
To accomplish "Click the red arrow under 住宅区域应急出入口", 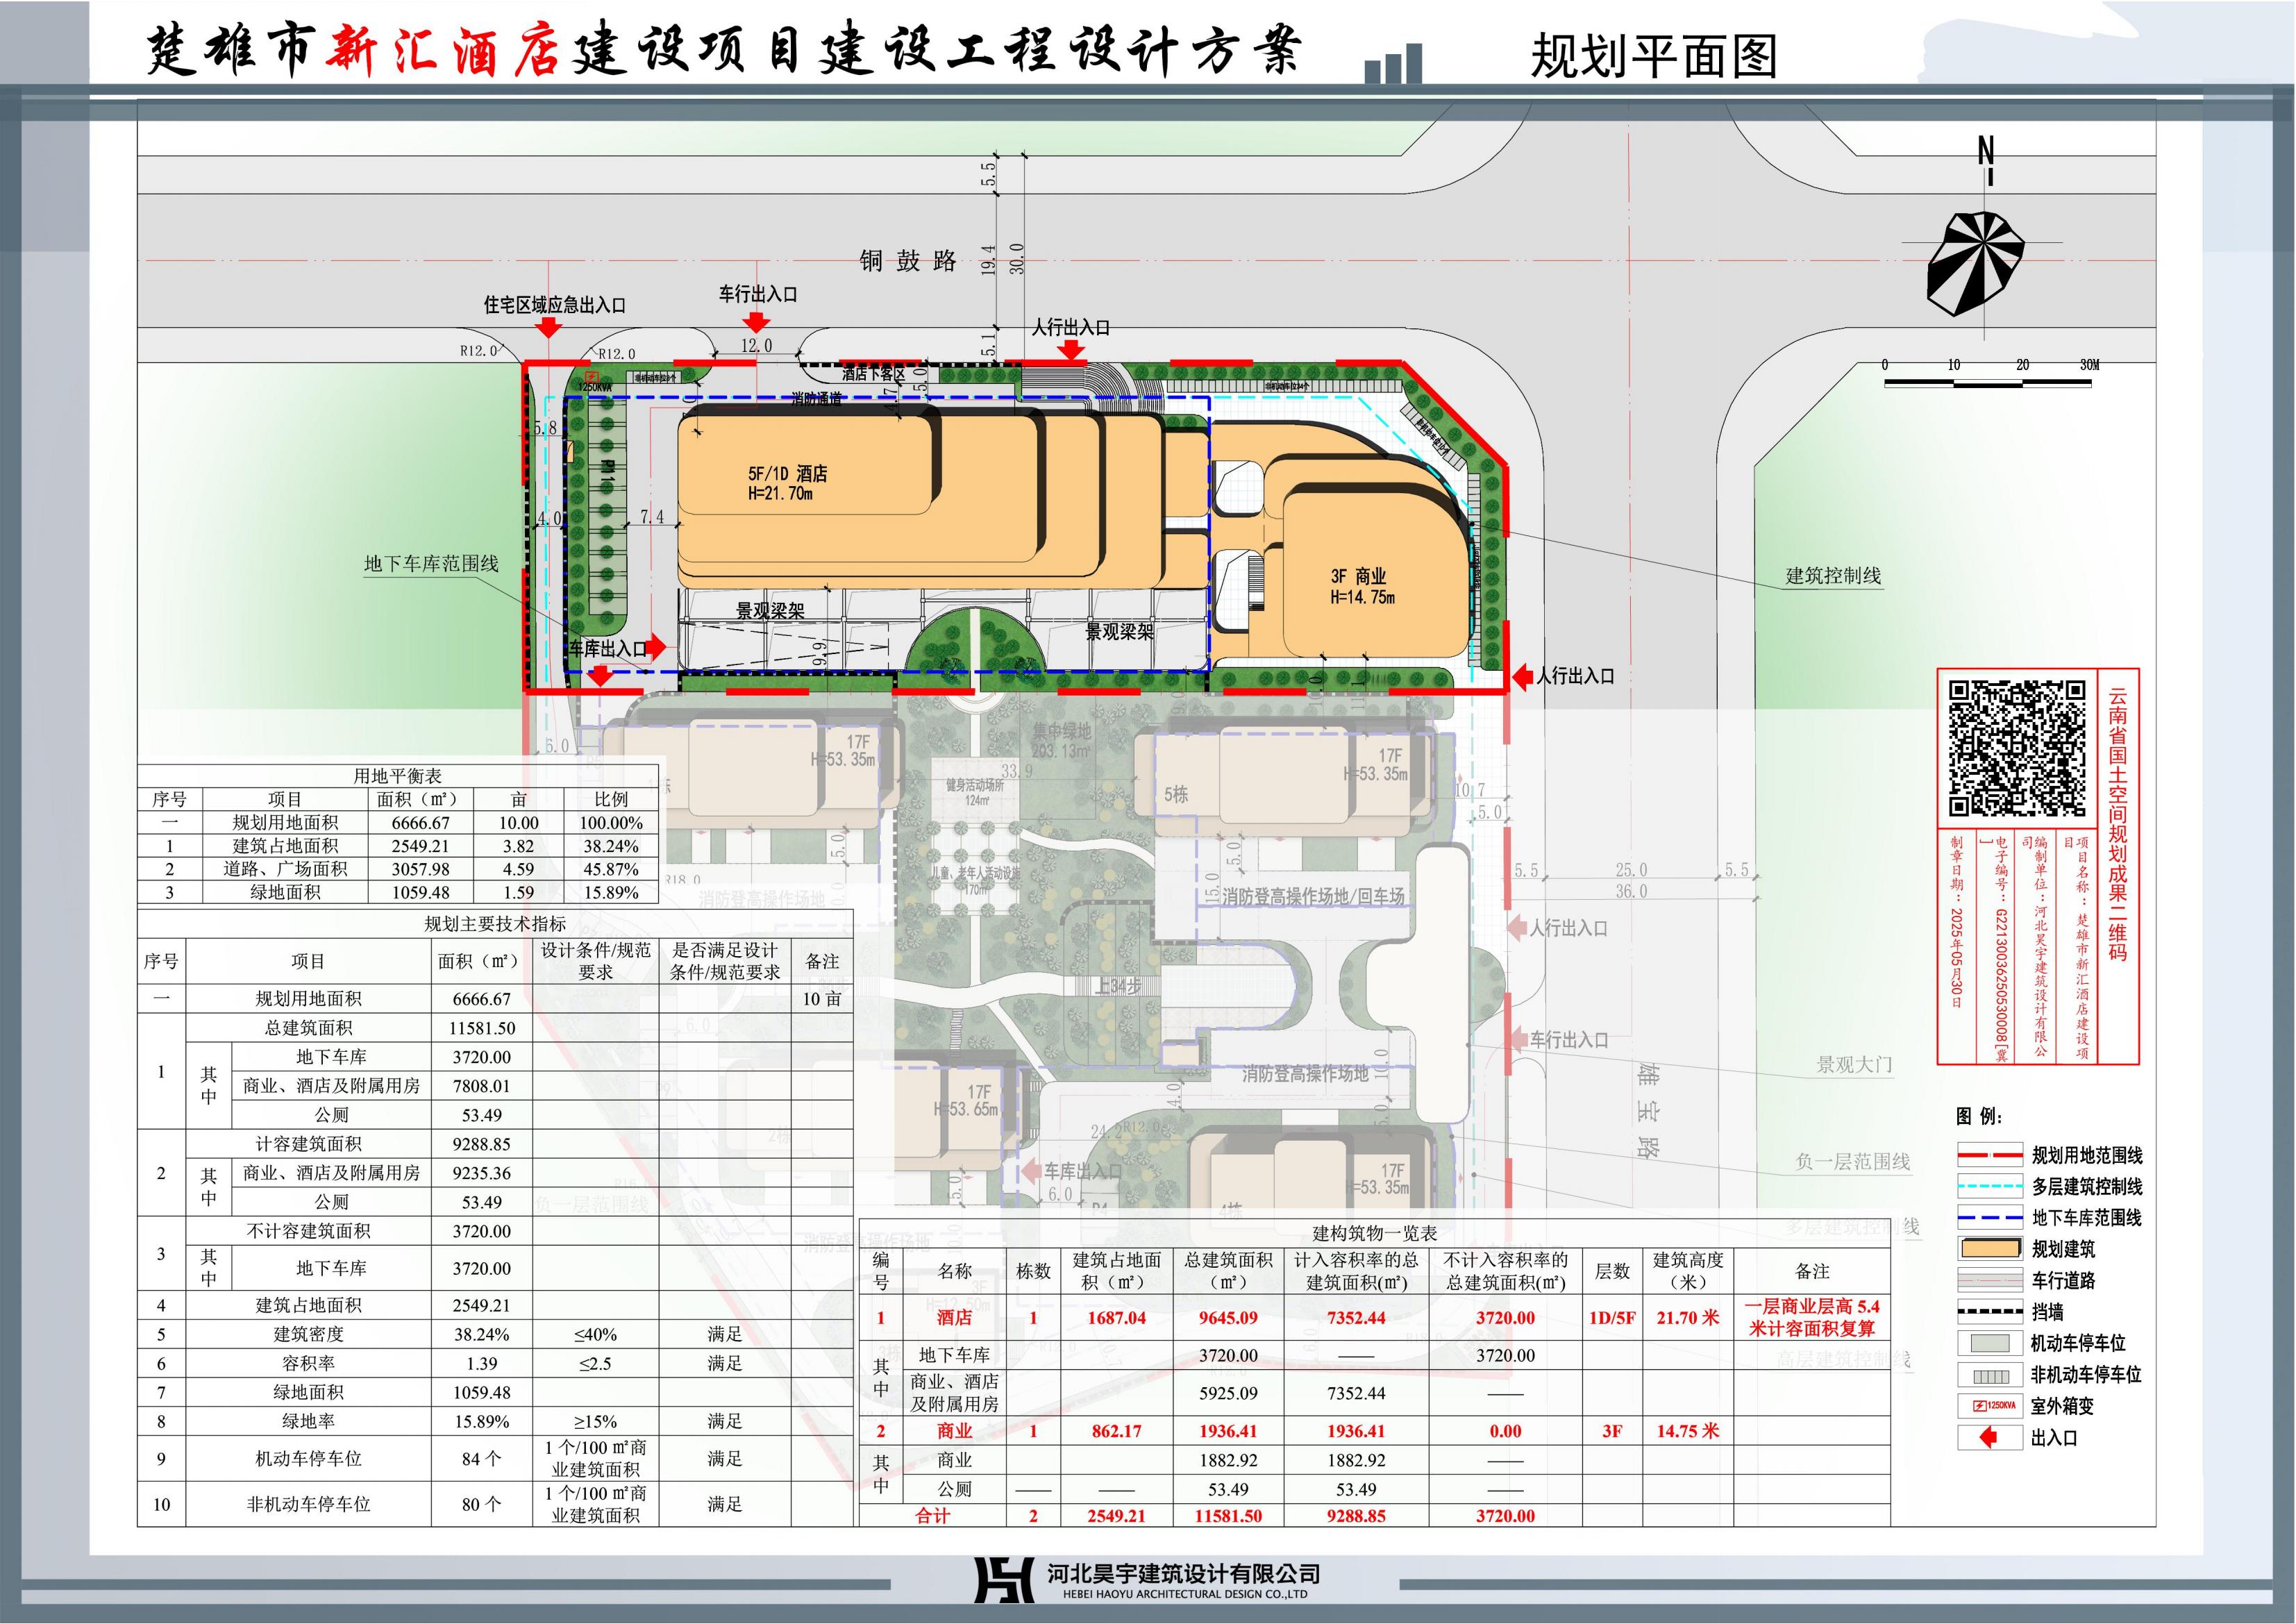I will coord(547,328).
